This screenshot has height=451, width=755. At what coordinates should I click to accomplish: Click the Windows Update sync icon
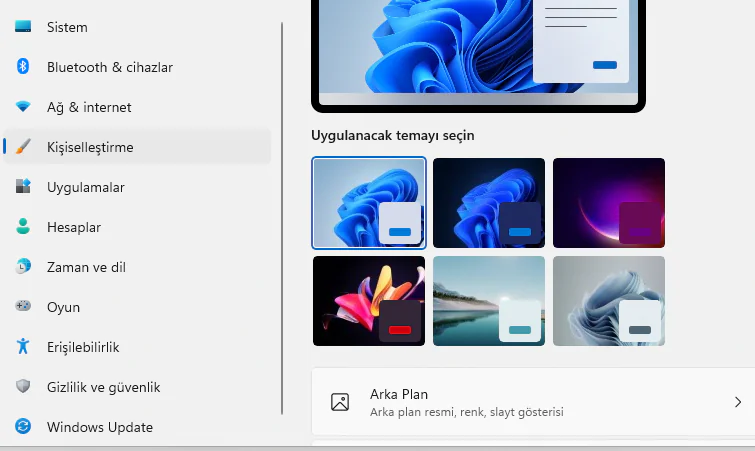(23, 427)
